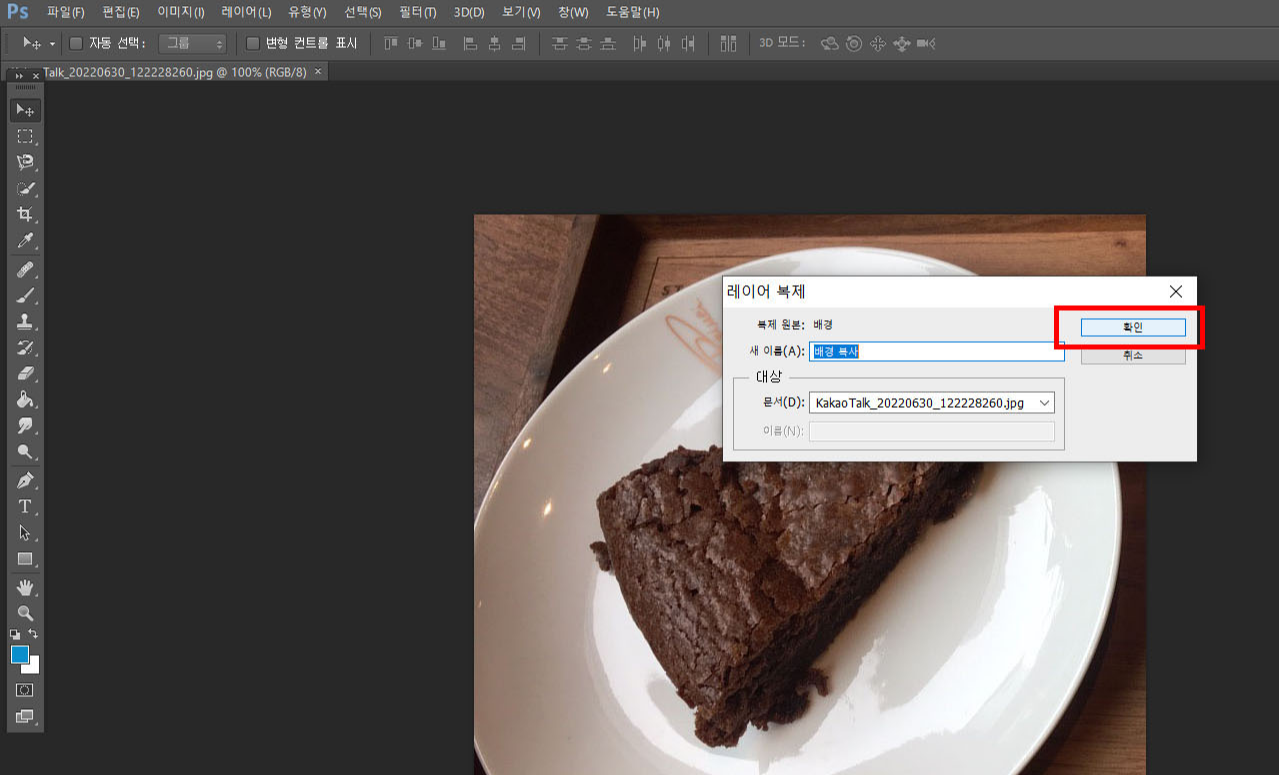The width and height of the screenshot is (1279, 775).
Task: Select the Spot Healing Brush tool
Action: [25, 270]
